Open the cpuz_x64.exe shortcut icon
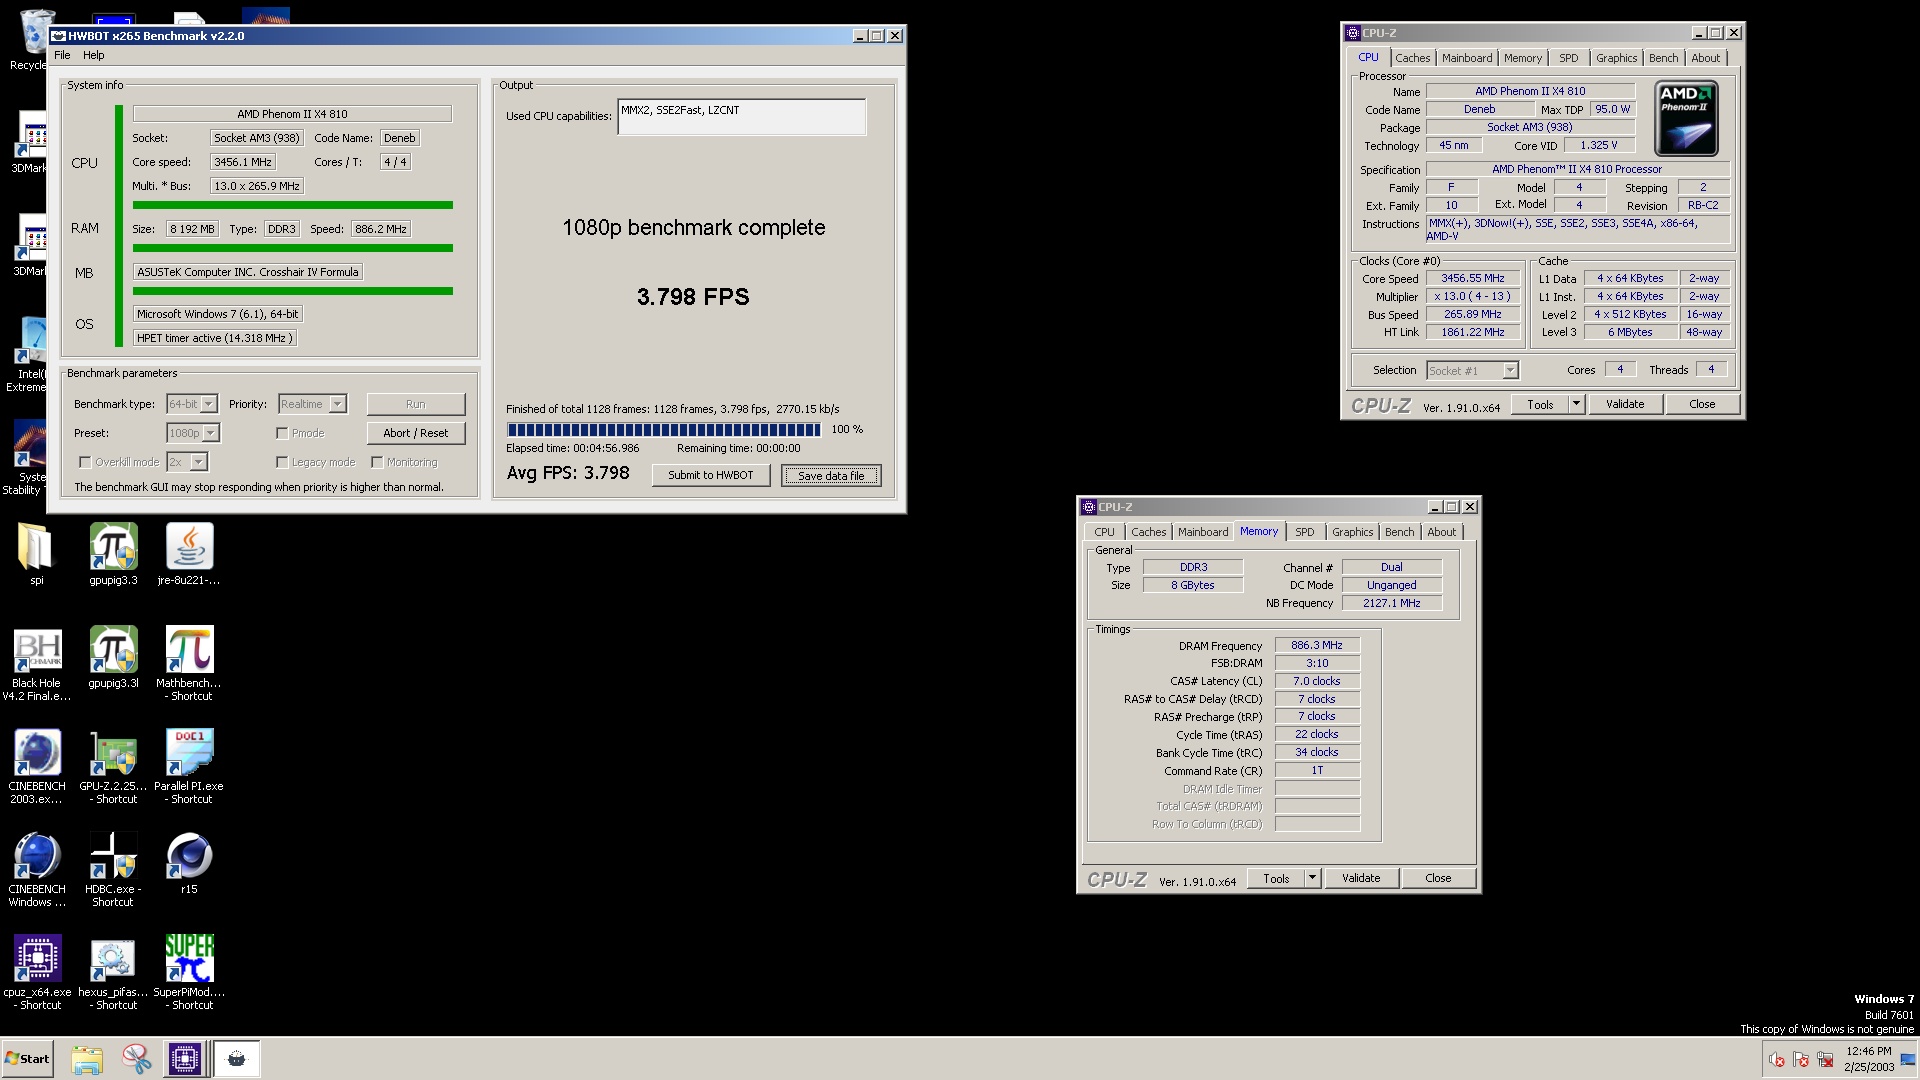Viewport: 1920px width, 1080px height. pos(37,972)
